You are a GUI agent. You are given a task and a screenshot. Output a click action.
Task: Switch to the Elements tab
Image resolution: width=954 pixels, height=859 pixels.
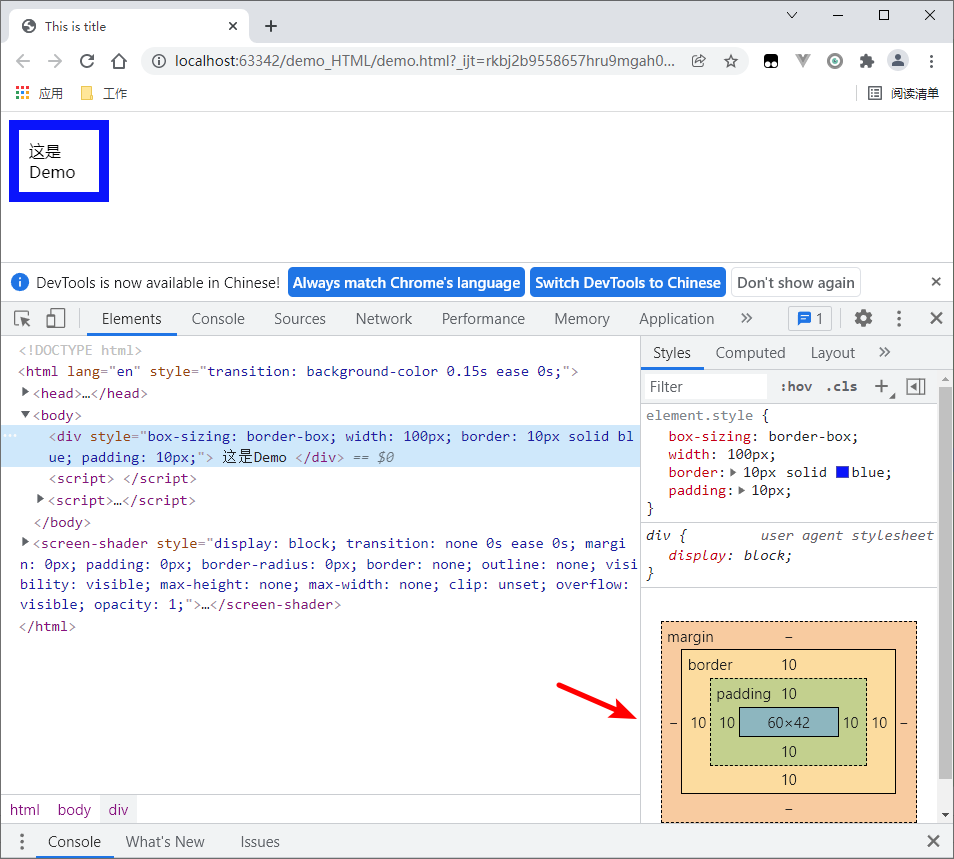[131, 319]
